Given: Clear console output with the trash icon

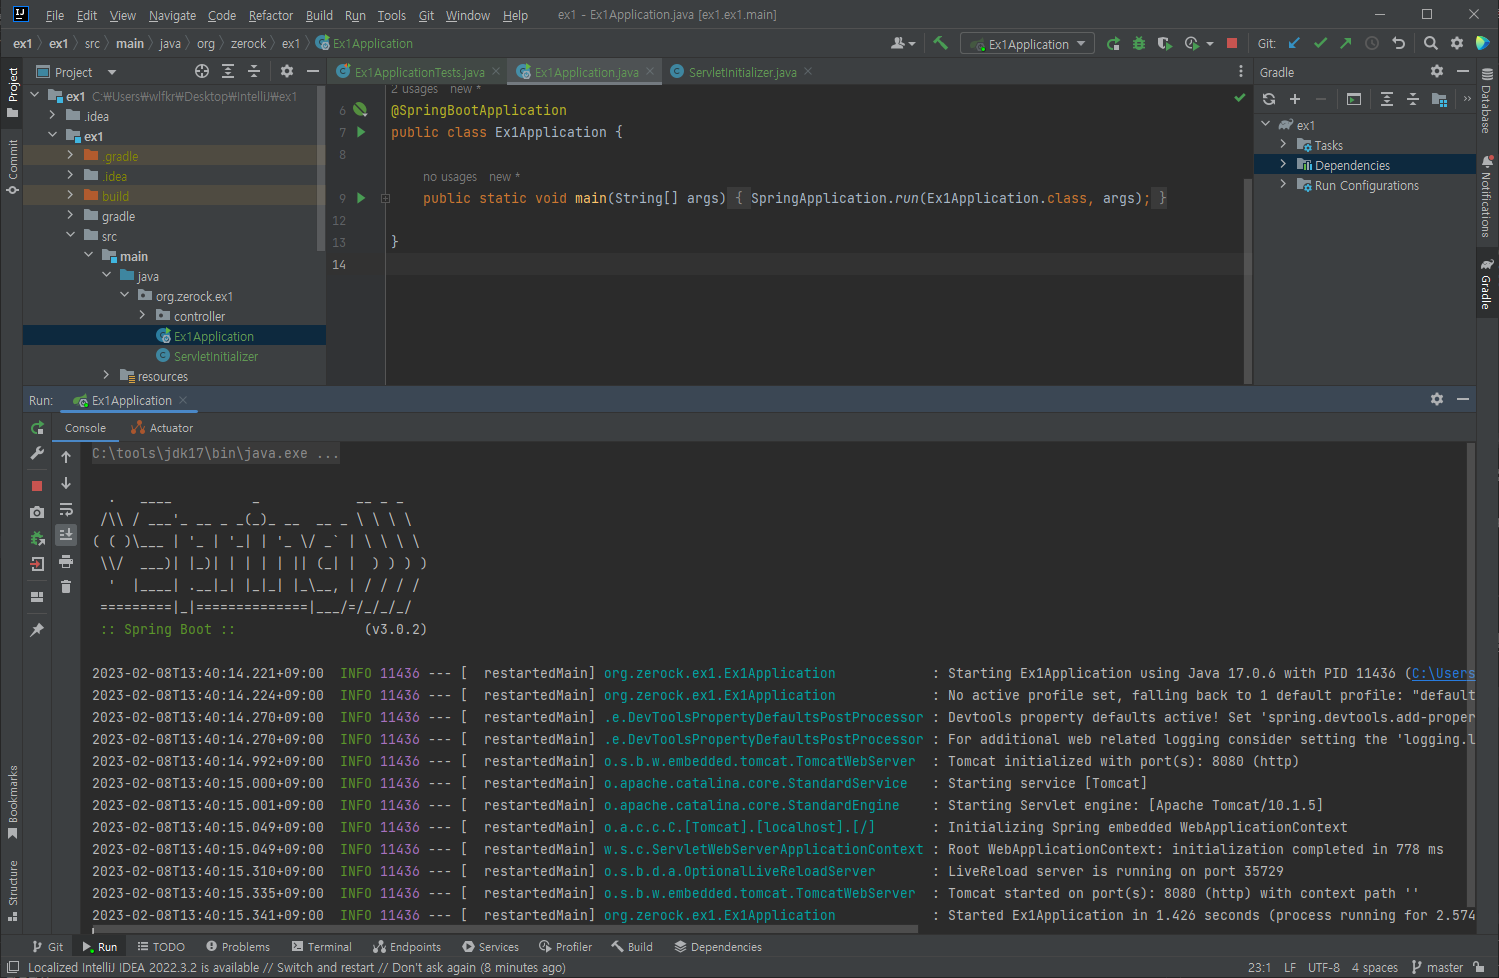Looking at the screenshot, I should [66, 587].
